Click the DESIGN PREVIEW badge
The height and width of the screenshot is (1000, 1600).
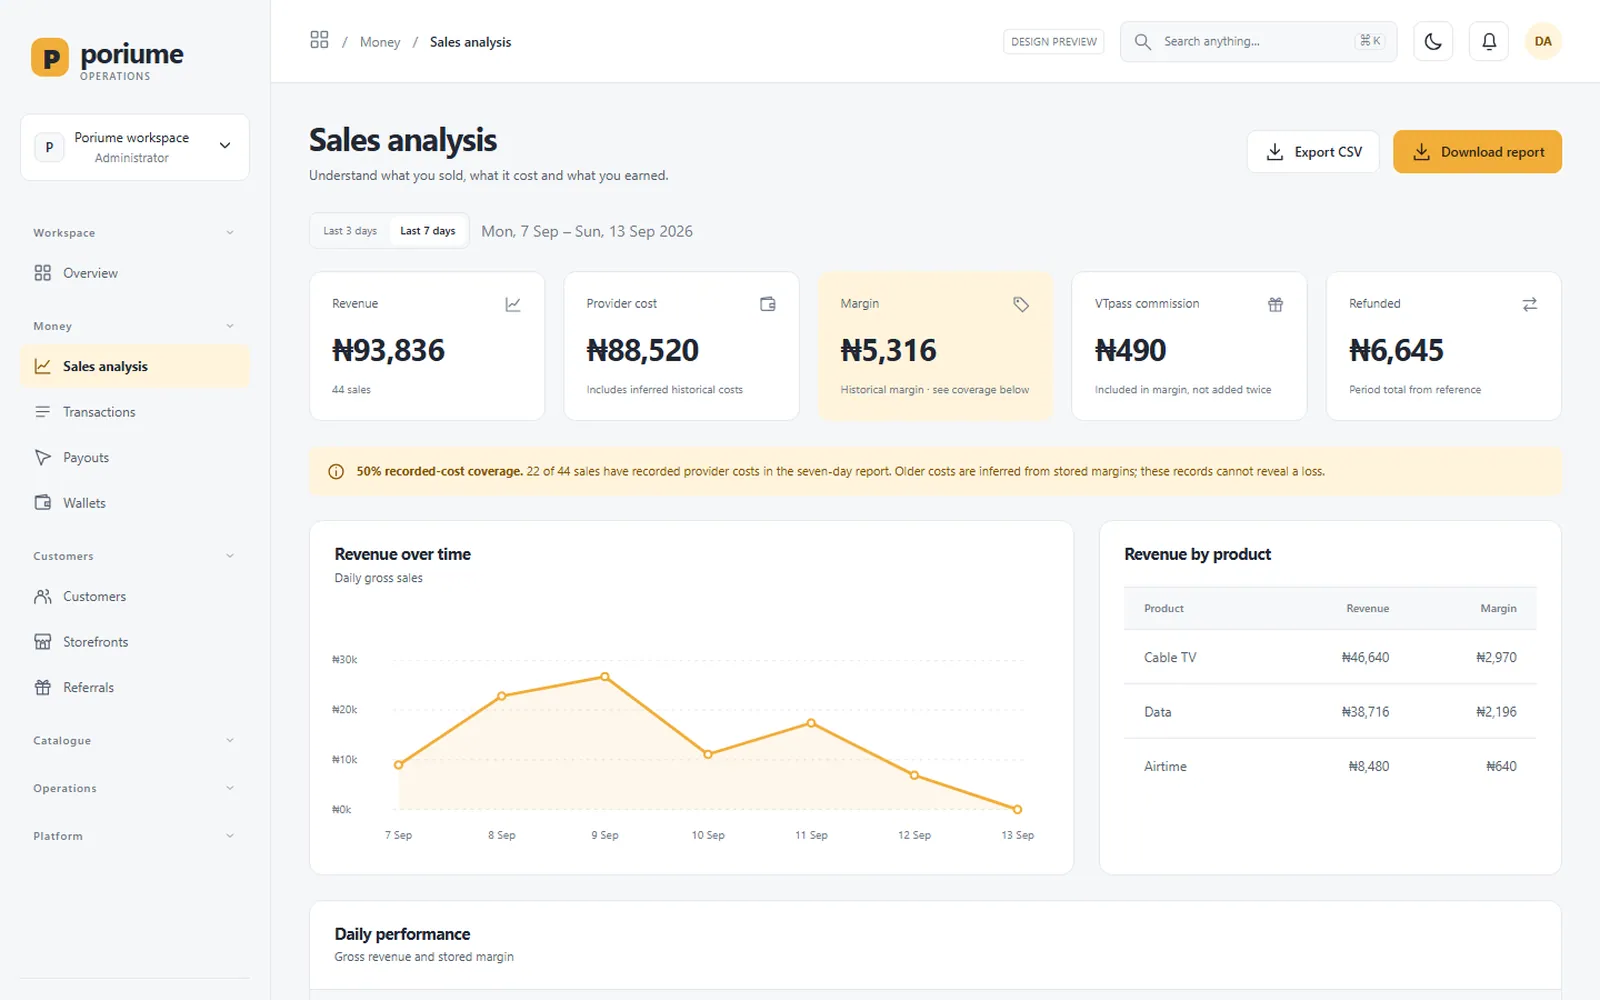1053,41
